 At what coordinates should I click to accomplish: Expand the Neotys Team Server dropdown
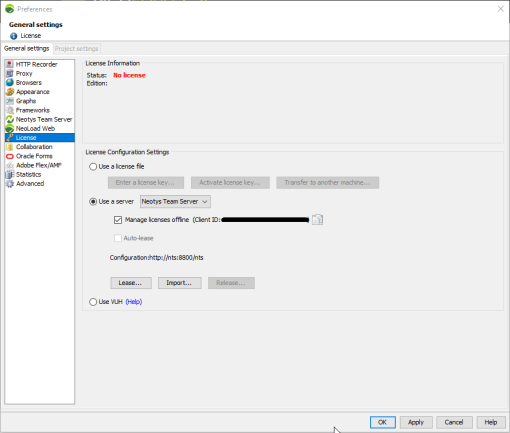point(175,202)
